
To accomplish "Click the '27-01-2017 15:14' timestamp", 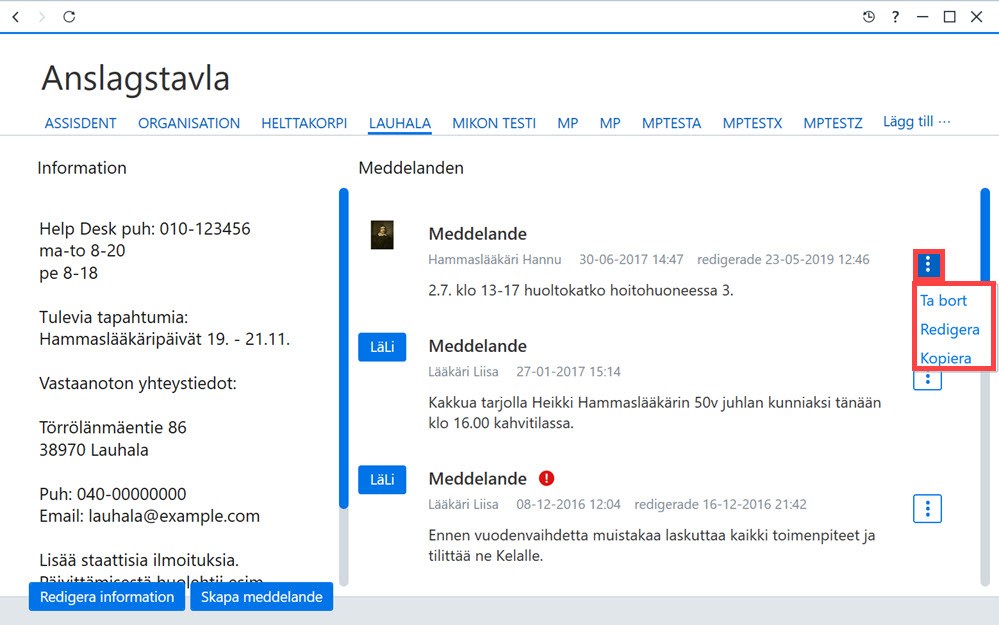I will pos(568,371).
